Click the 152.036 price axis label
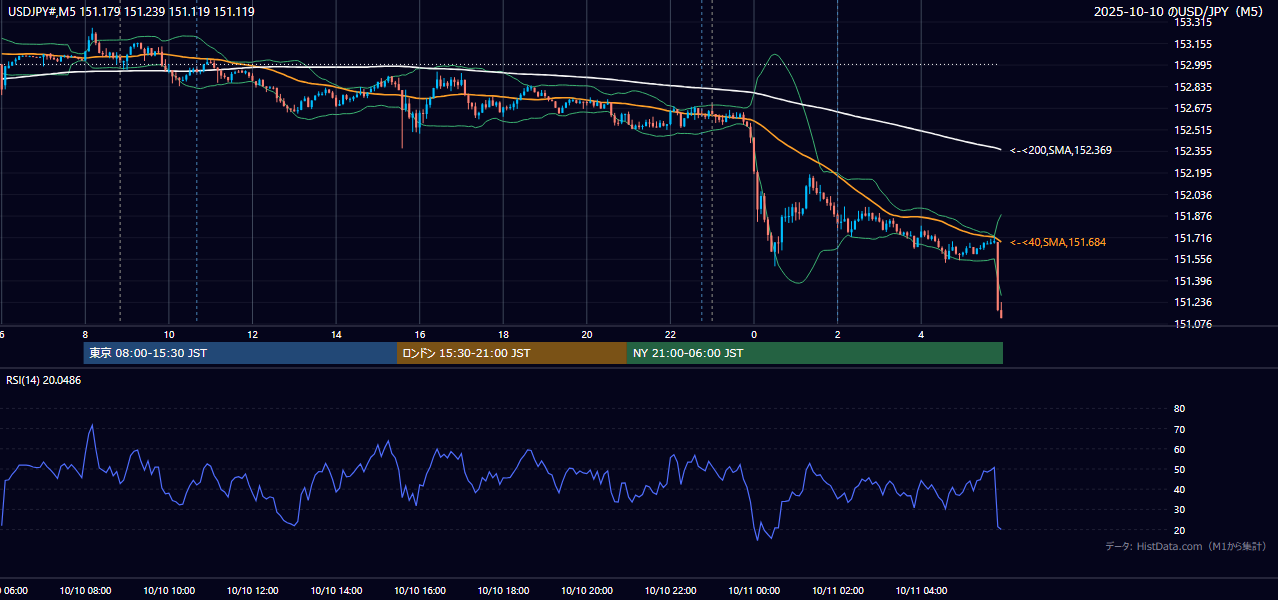This screenshot has height=600, width=1278. (x=1193, y=195)
